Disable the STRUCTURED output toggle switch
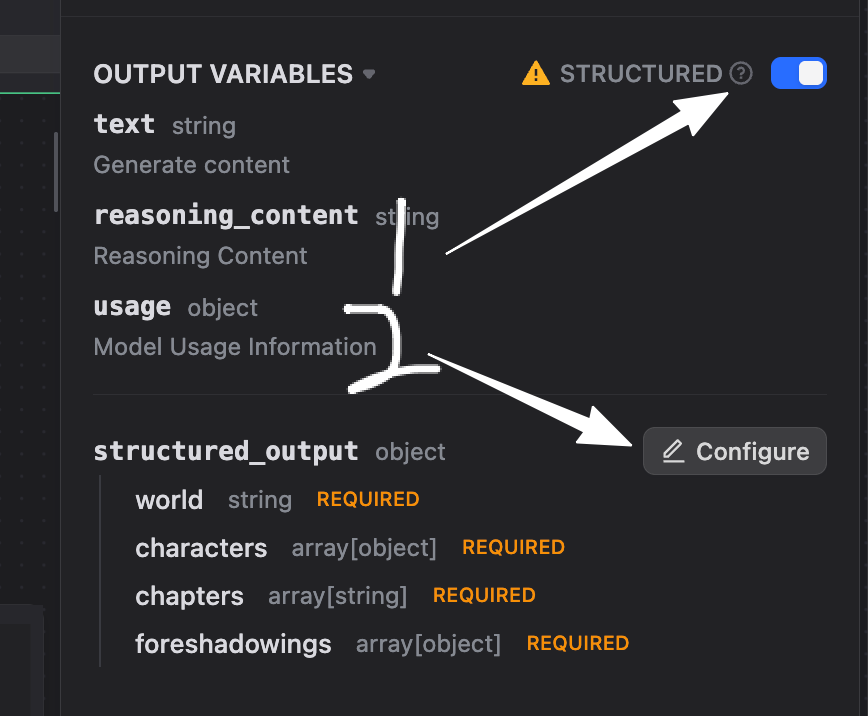This screenshot has width=868, height=716. [798, 74]
